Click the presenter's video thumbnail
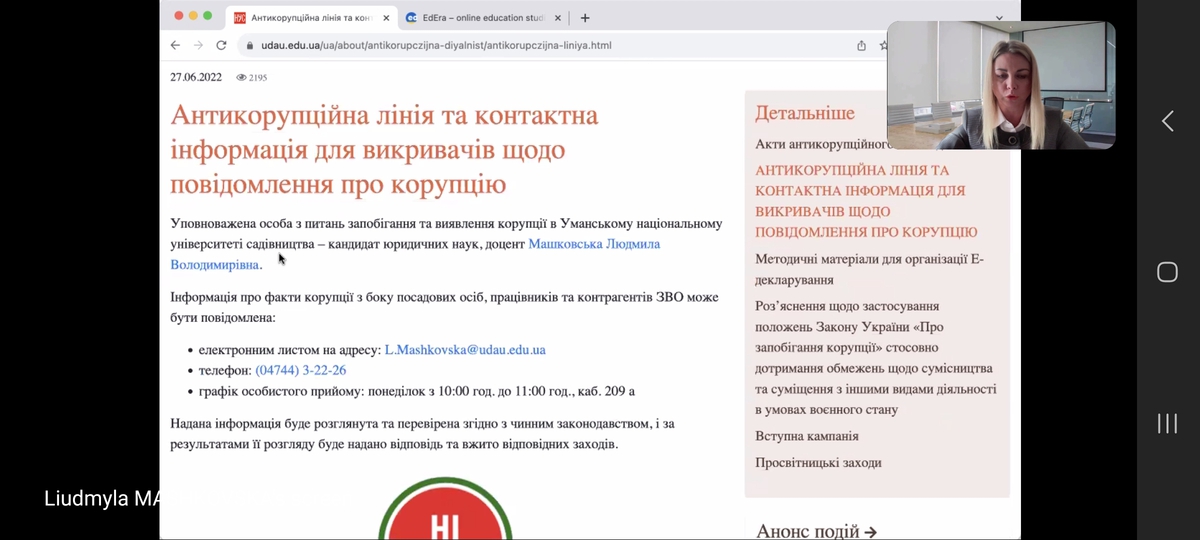 click(x=1001, y=85)
